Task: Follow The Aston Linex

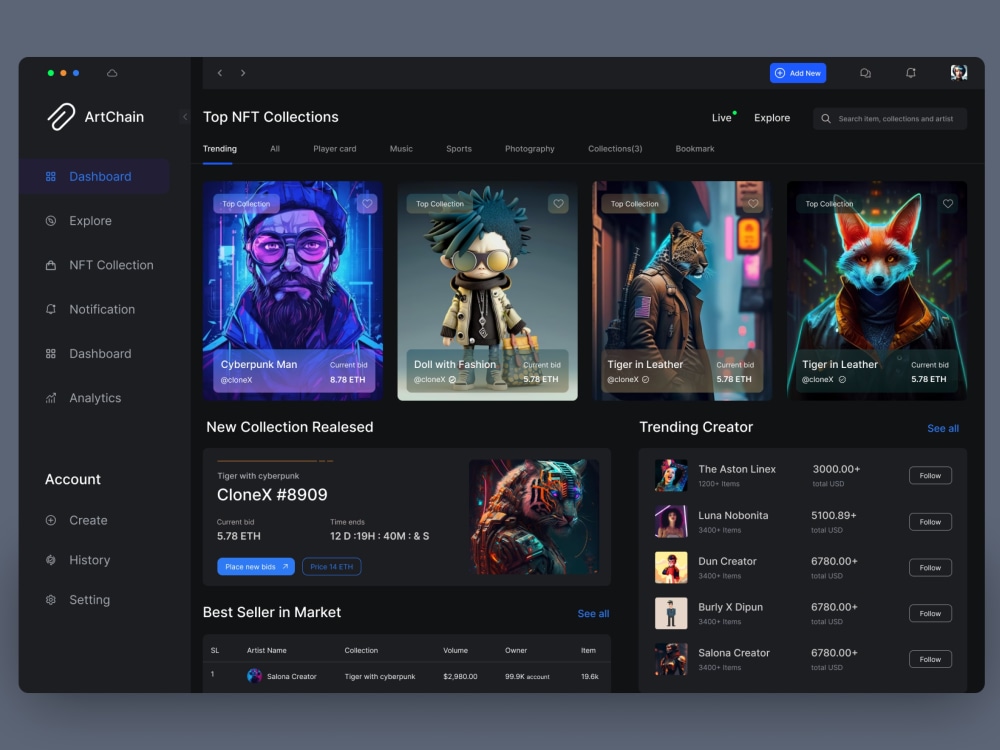Action: [x=930, y=476]
